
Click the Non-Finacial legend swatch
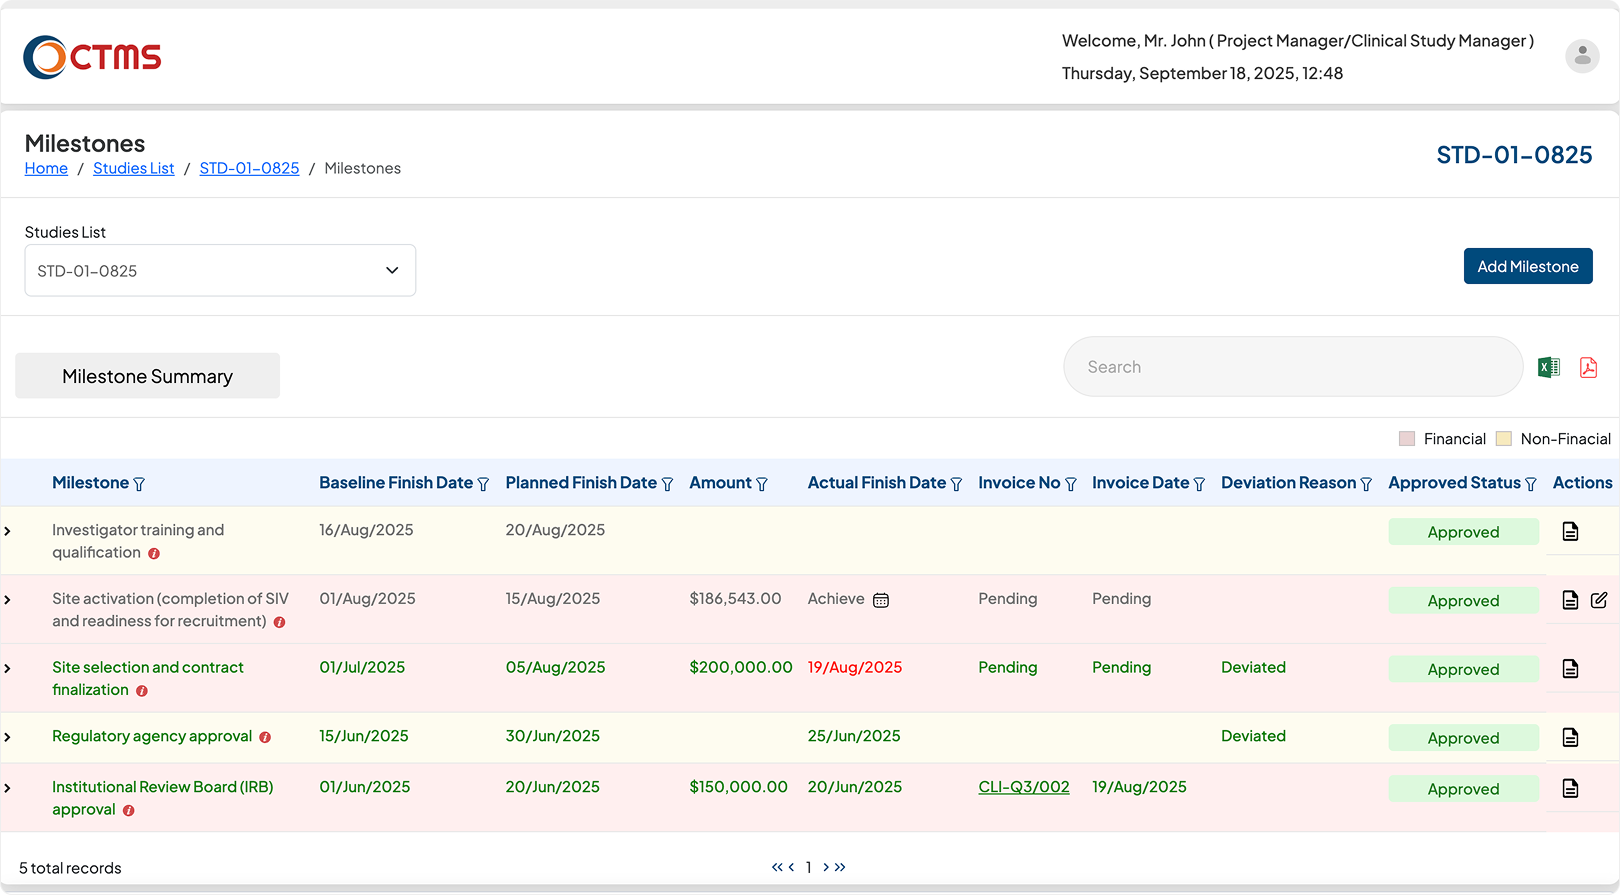pyautogui.click(x=1504, y=439)
